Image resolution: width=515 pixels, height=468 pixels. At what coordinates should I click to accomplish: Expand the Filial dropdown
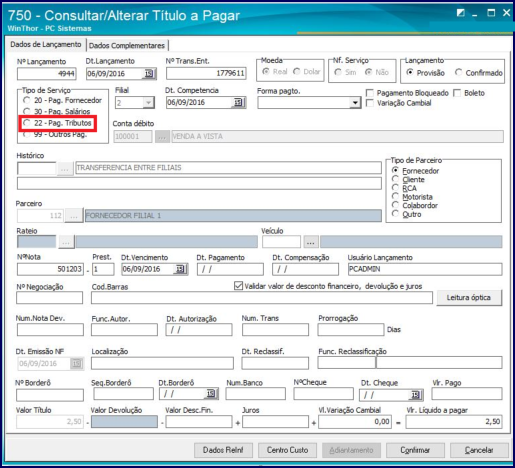click(148, 103)
